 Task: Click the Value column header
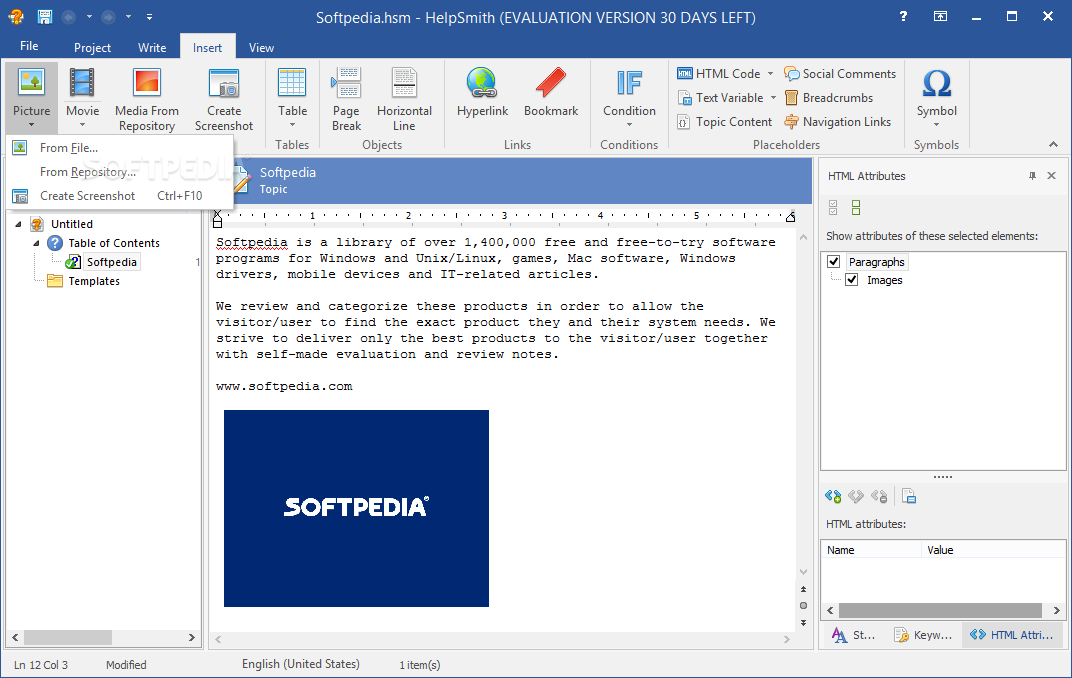point(993,550)
